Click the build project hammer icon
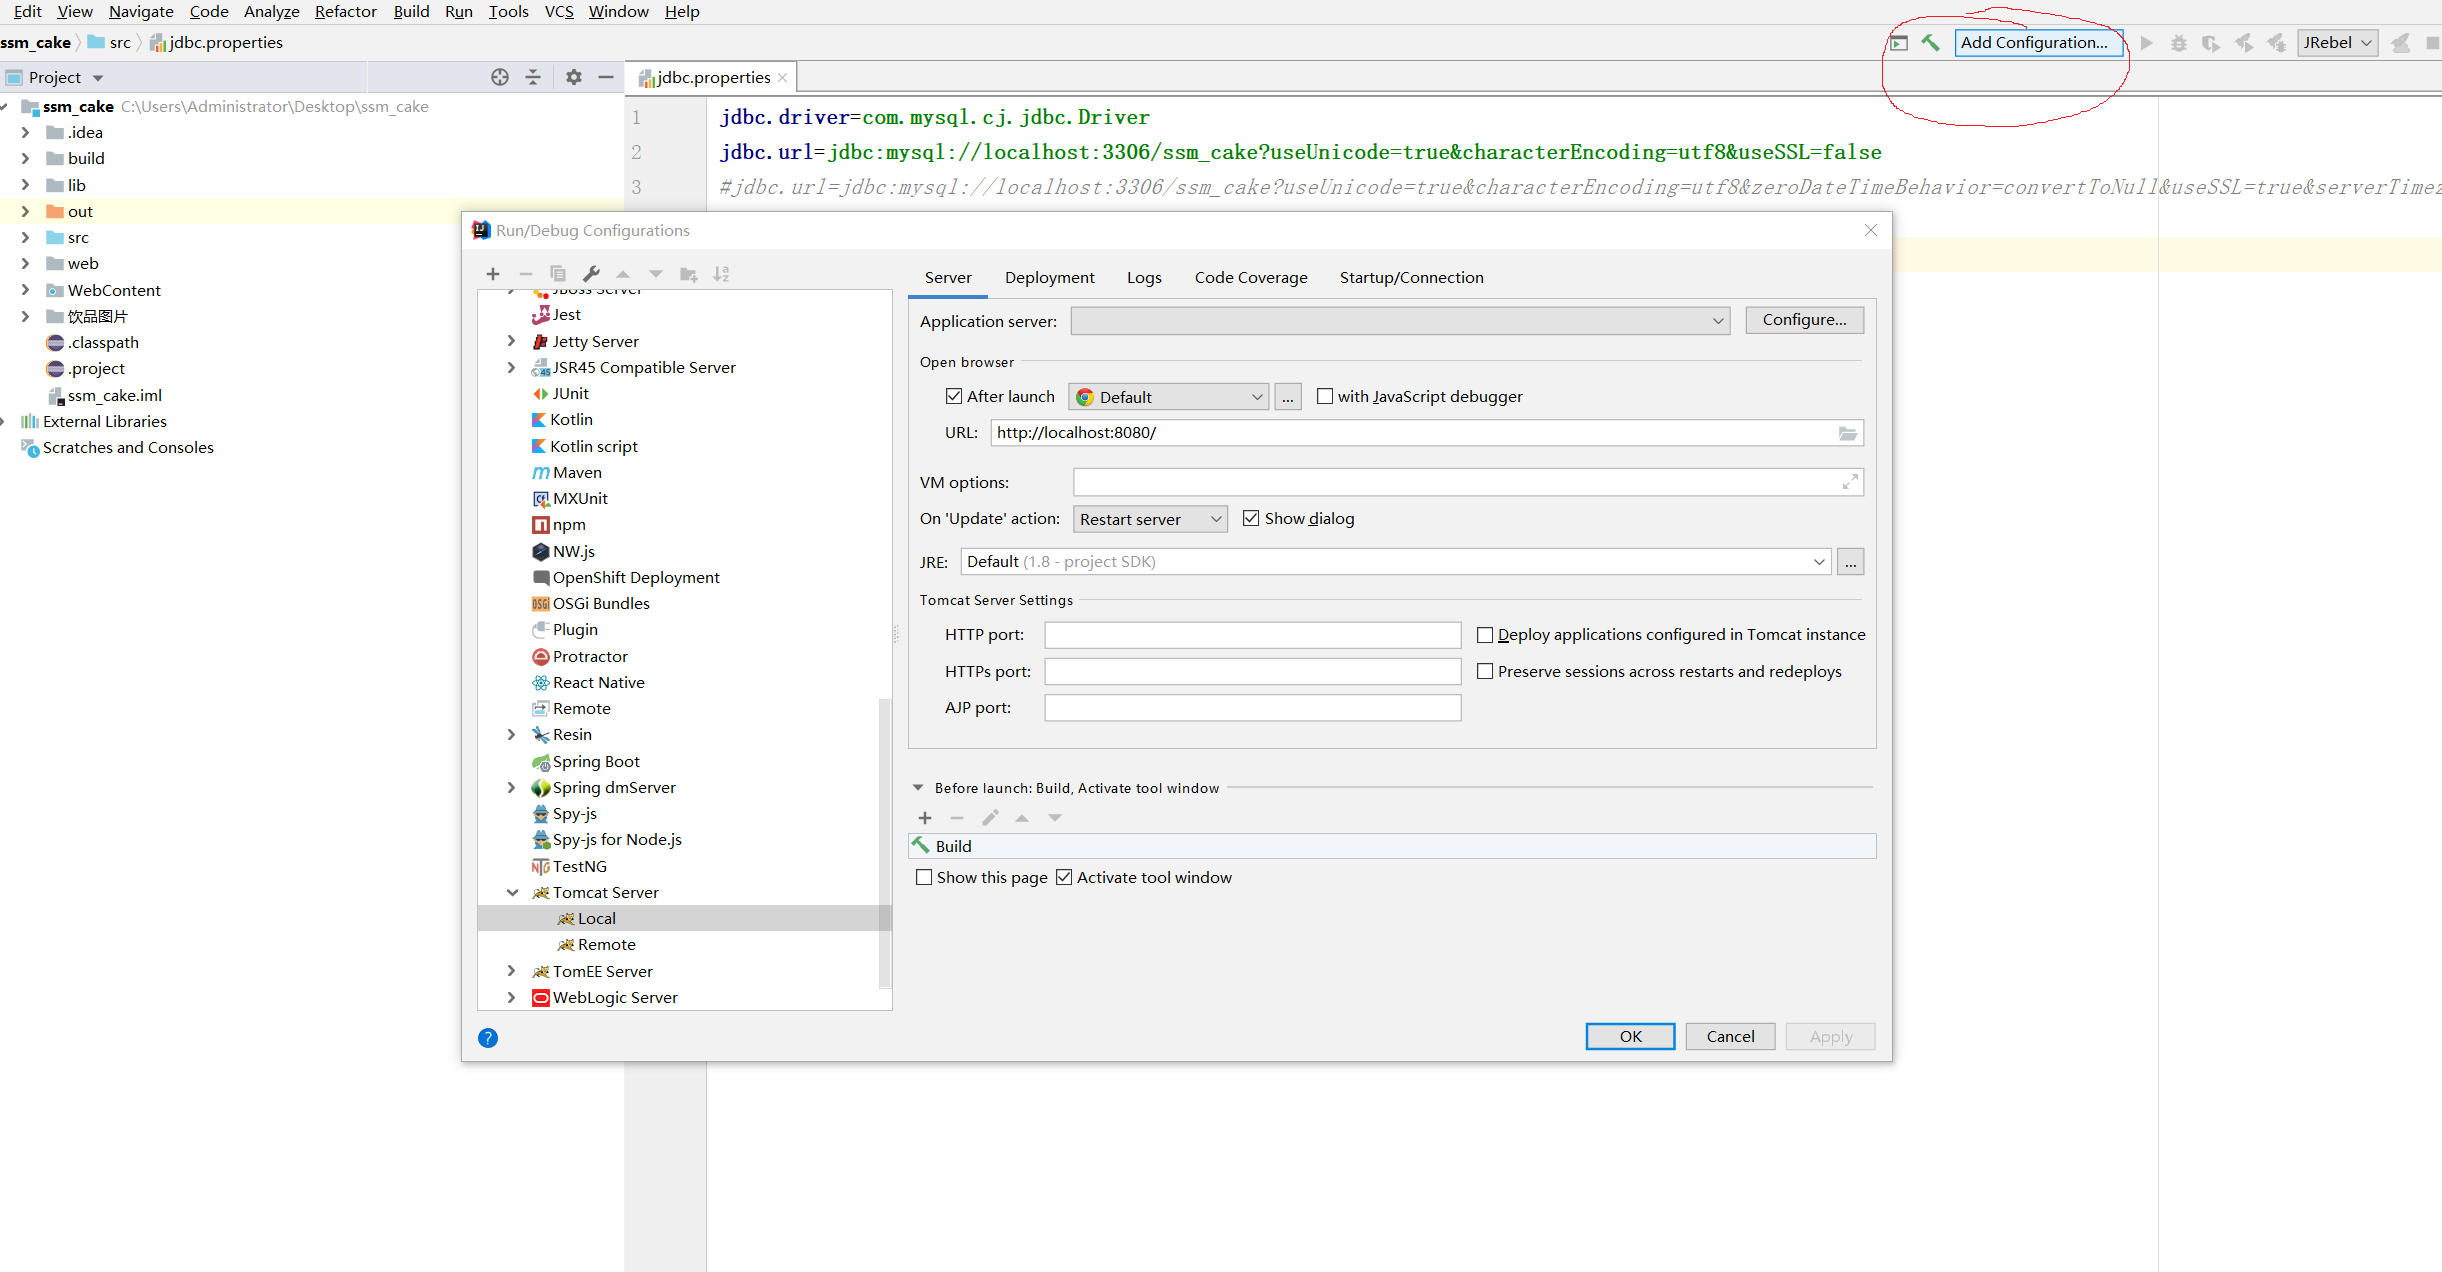The width and height of the screenshot is (2442, 1272). click(x=1931, y=42)
